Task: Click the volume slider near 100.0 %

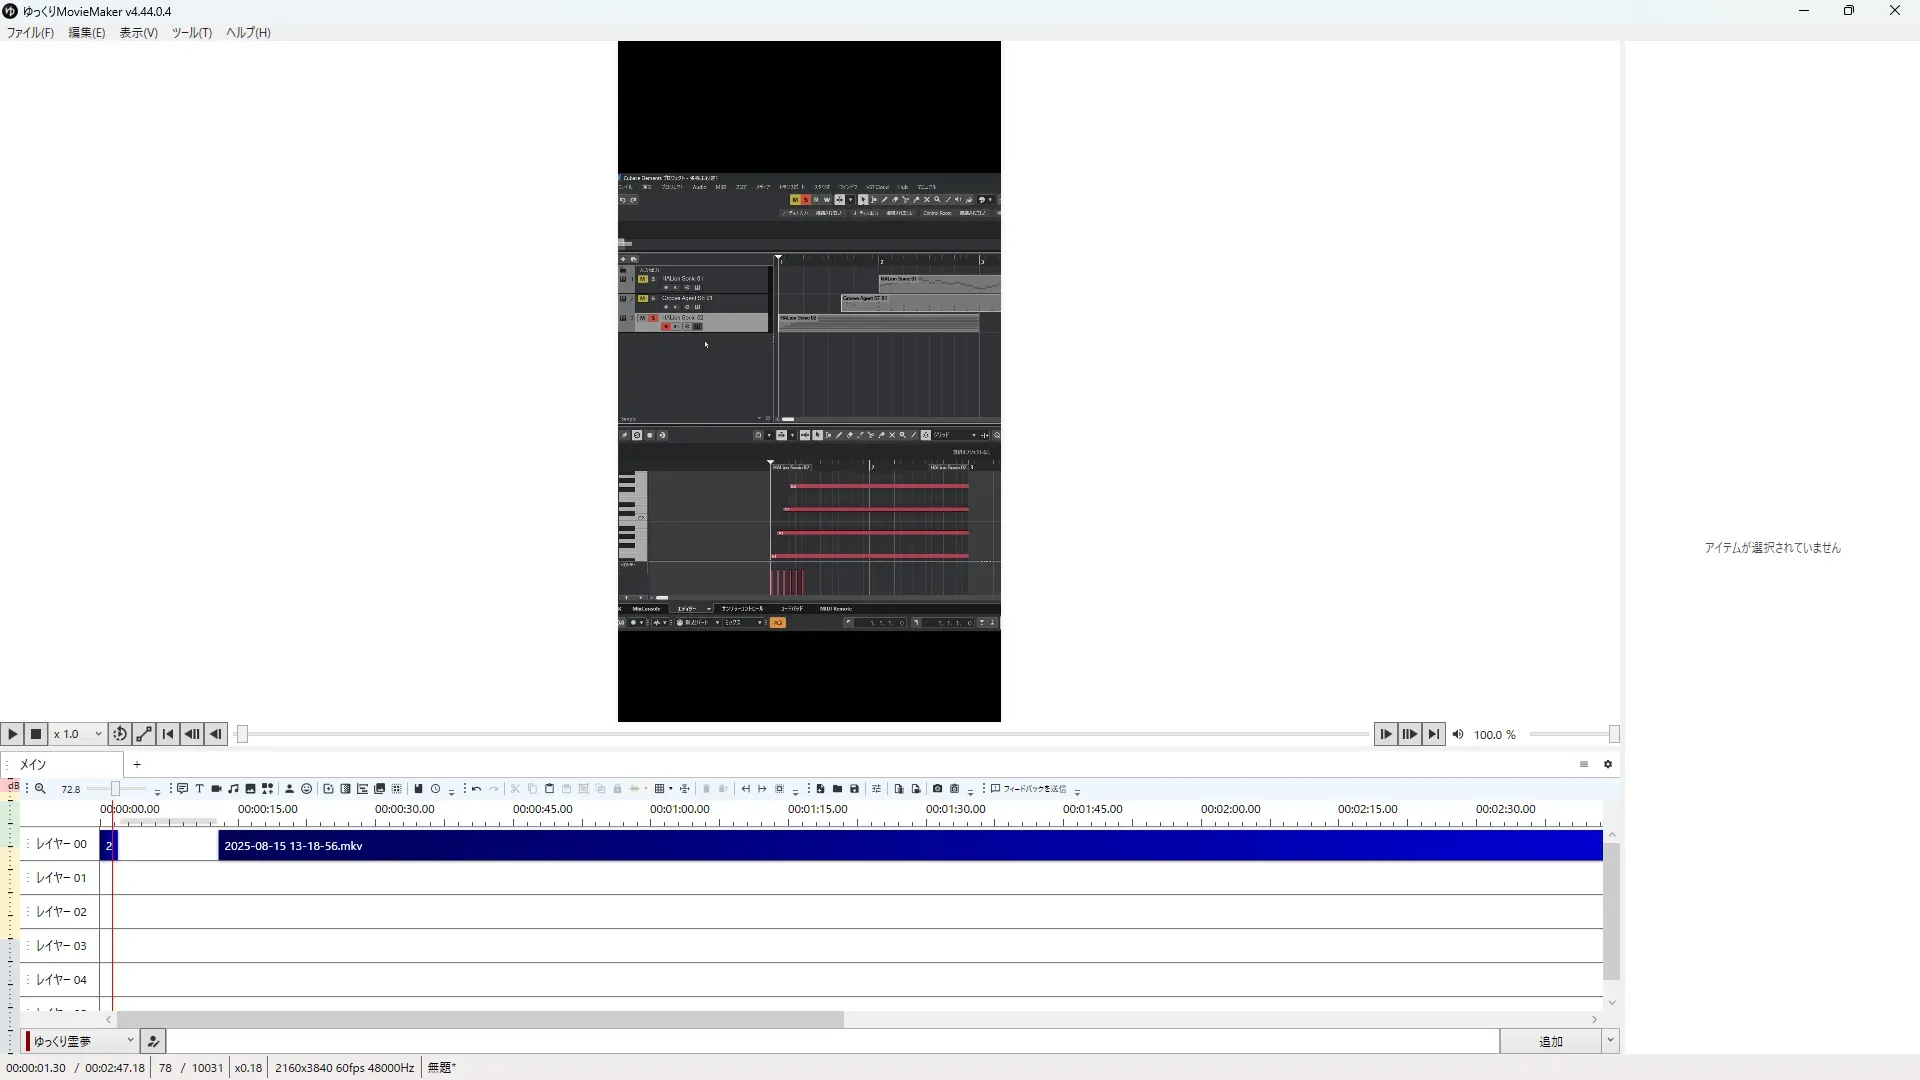Action: (x=1571, y=734)
